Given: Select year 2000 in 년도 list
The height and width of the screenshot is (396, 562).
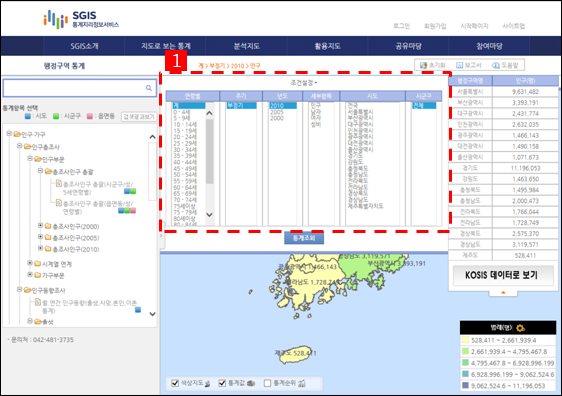Looking at the screenshot, I should [277, 118].
